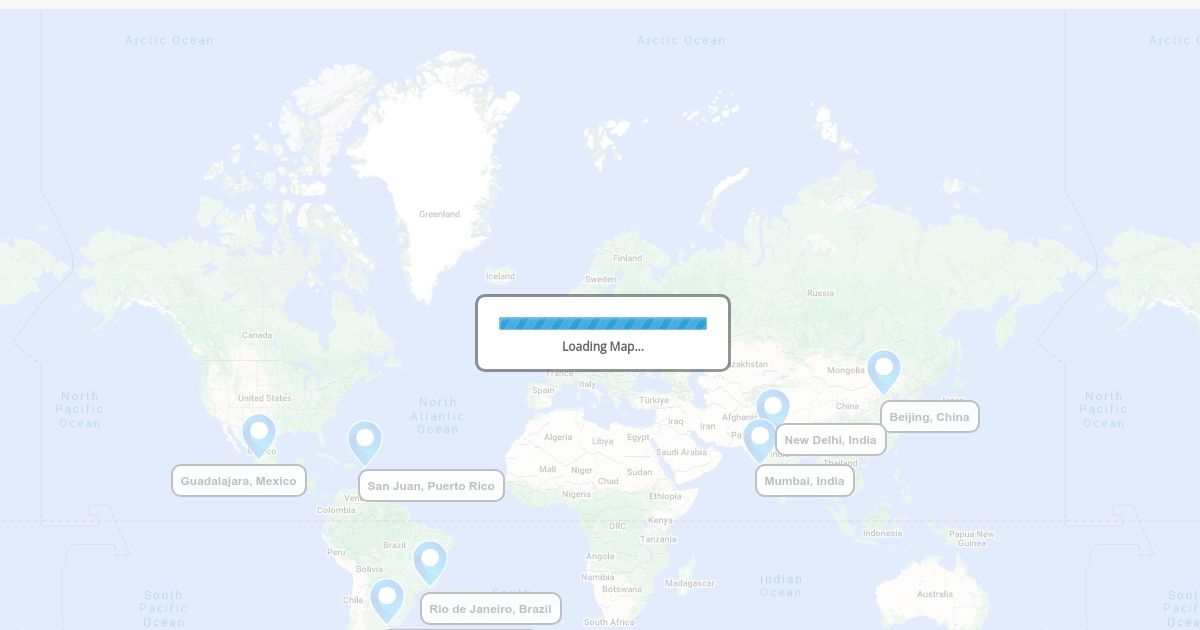Click the Ethiopia map label

tap(665, 496)
